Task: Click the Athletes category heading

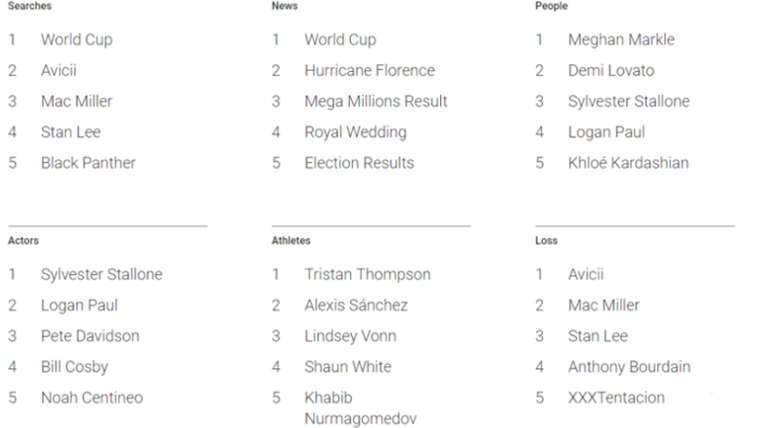Action: (291, 241)
